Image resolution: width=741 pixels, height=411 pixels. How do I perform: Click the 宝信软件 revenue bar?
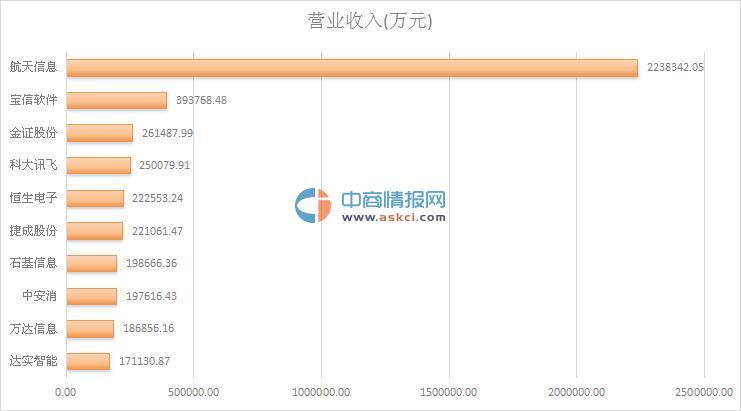[x=117, y=101]
